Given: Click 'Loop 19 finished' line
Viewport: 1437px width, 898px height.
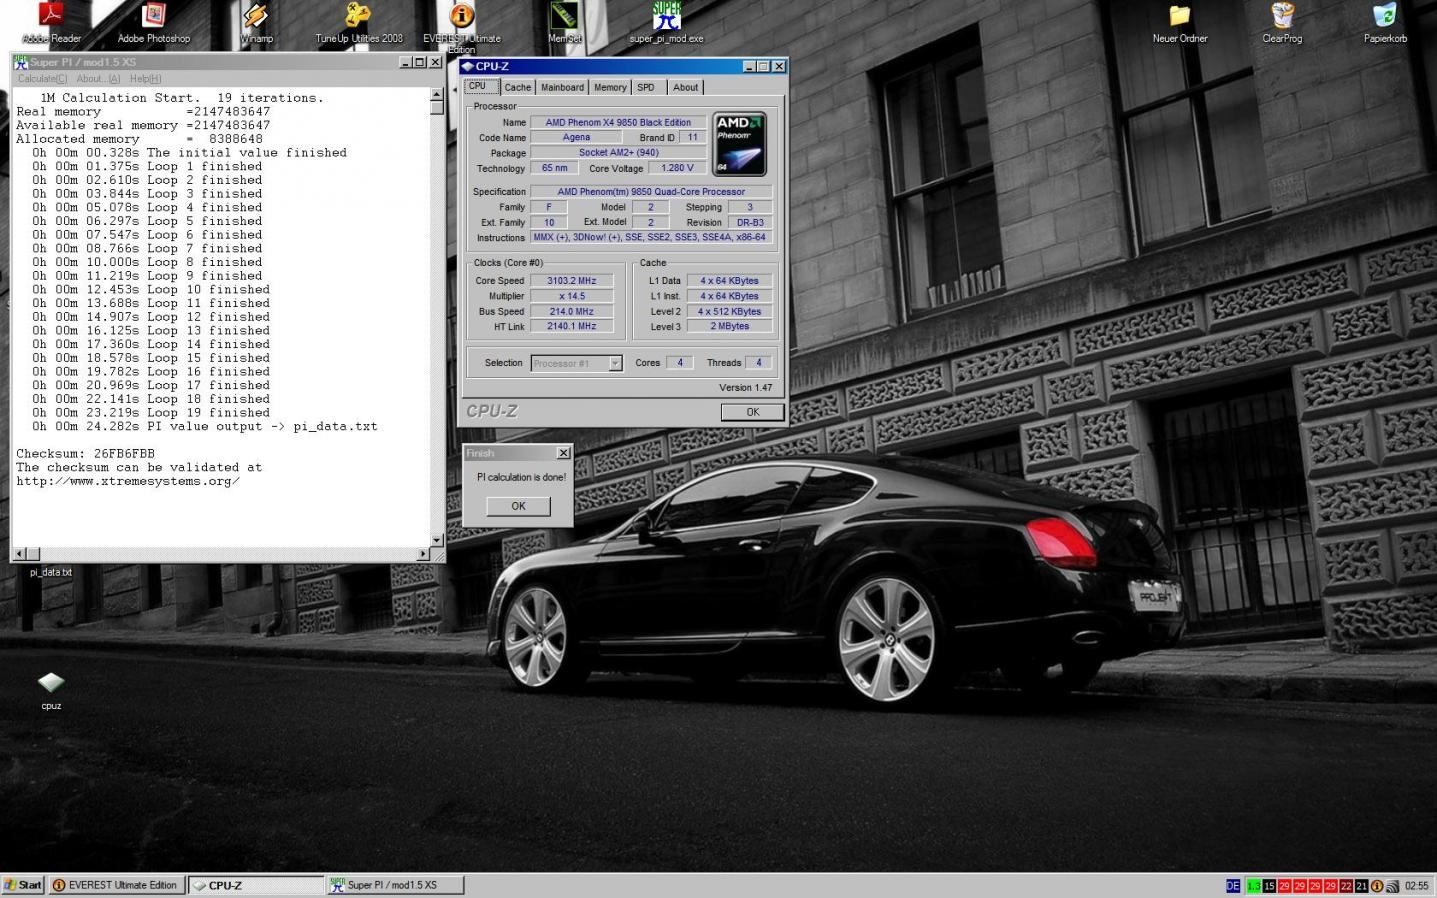Looking at the screenshot, I should [150, 412].
